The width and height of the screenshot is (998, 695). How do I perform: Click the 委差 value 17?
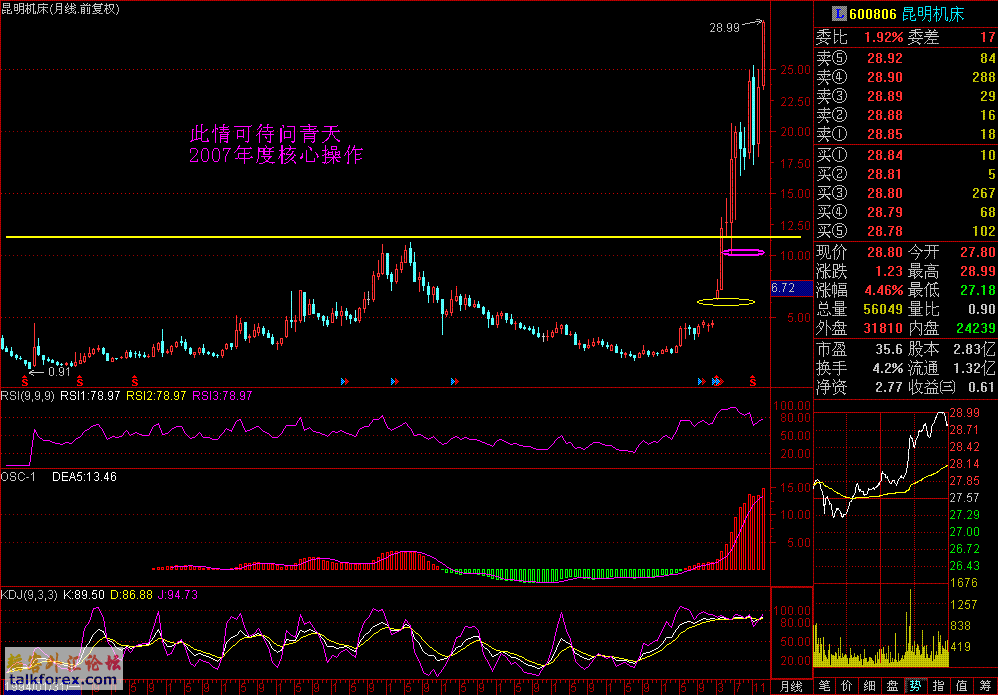coord(988,38)
